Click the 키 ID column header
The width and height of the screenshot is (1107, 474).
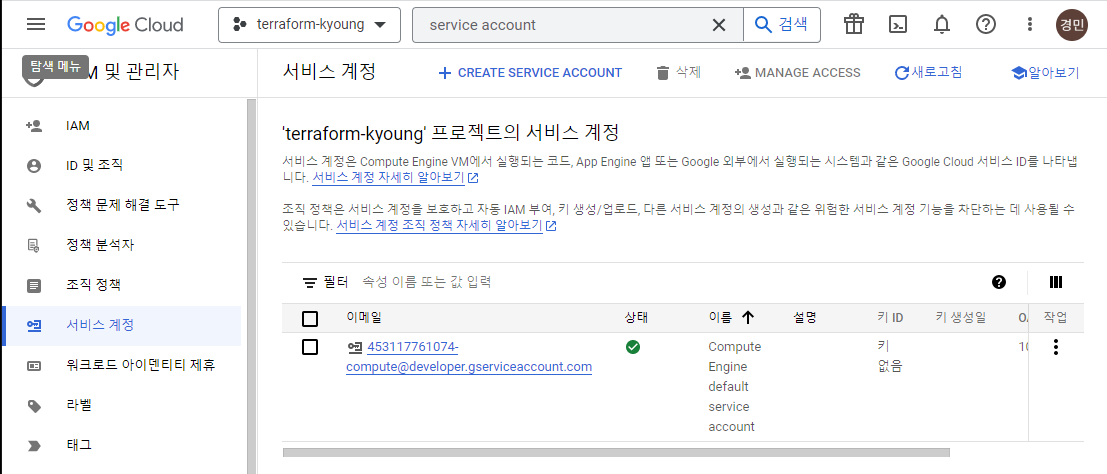pyautogui.click(x=890, y=318)
